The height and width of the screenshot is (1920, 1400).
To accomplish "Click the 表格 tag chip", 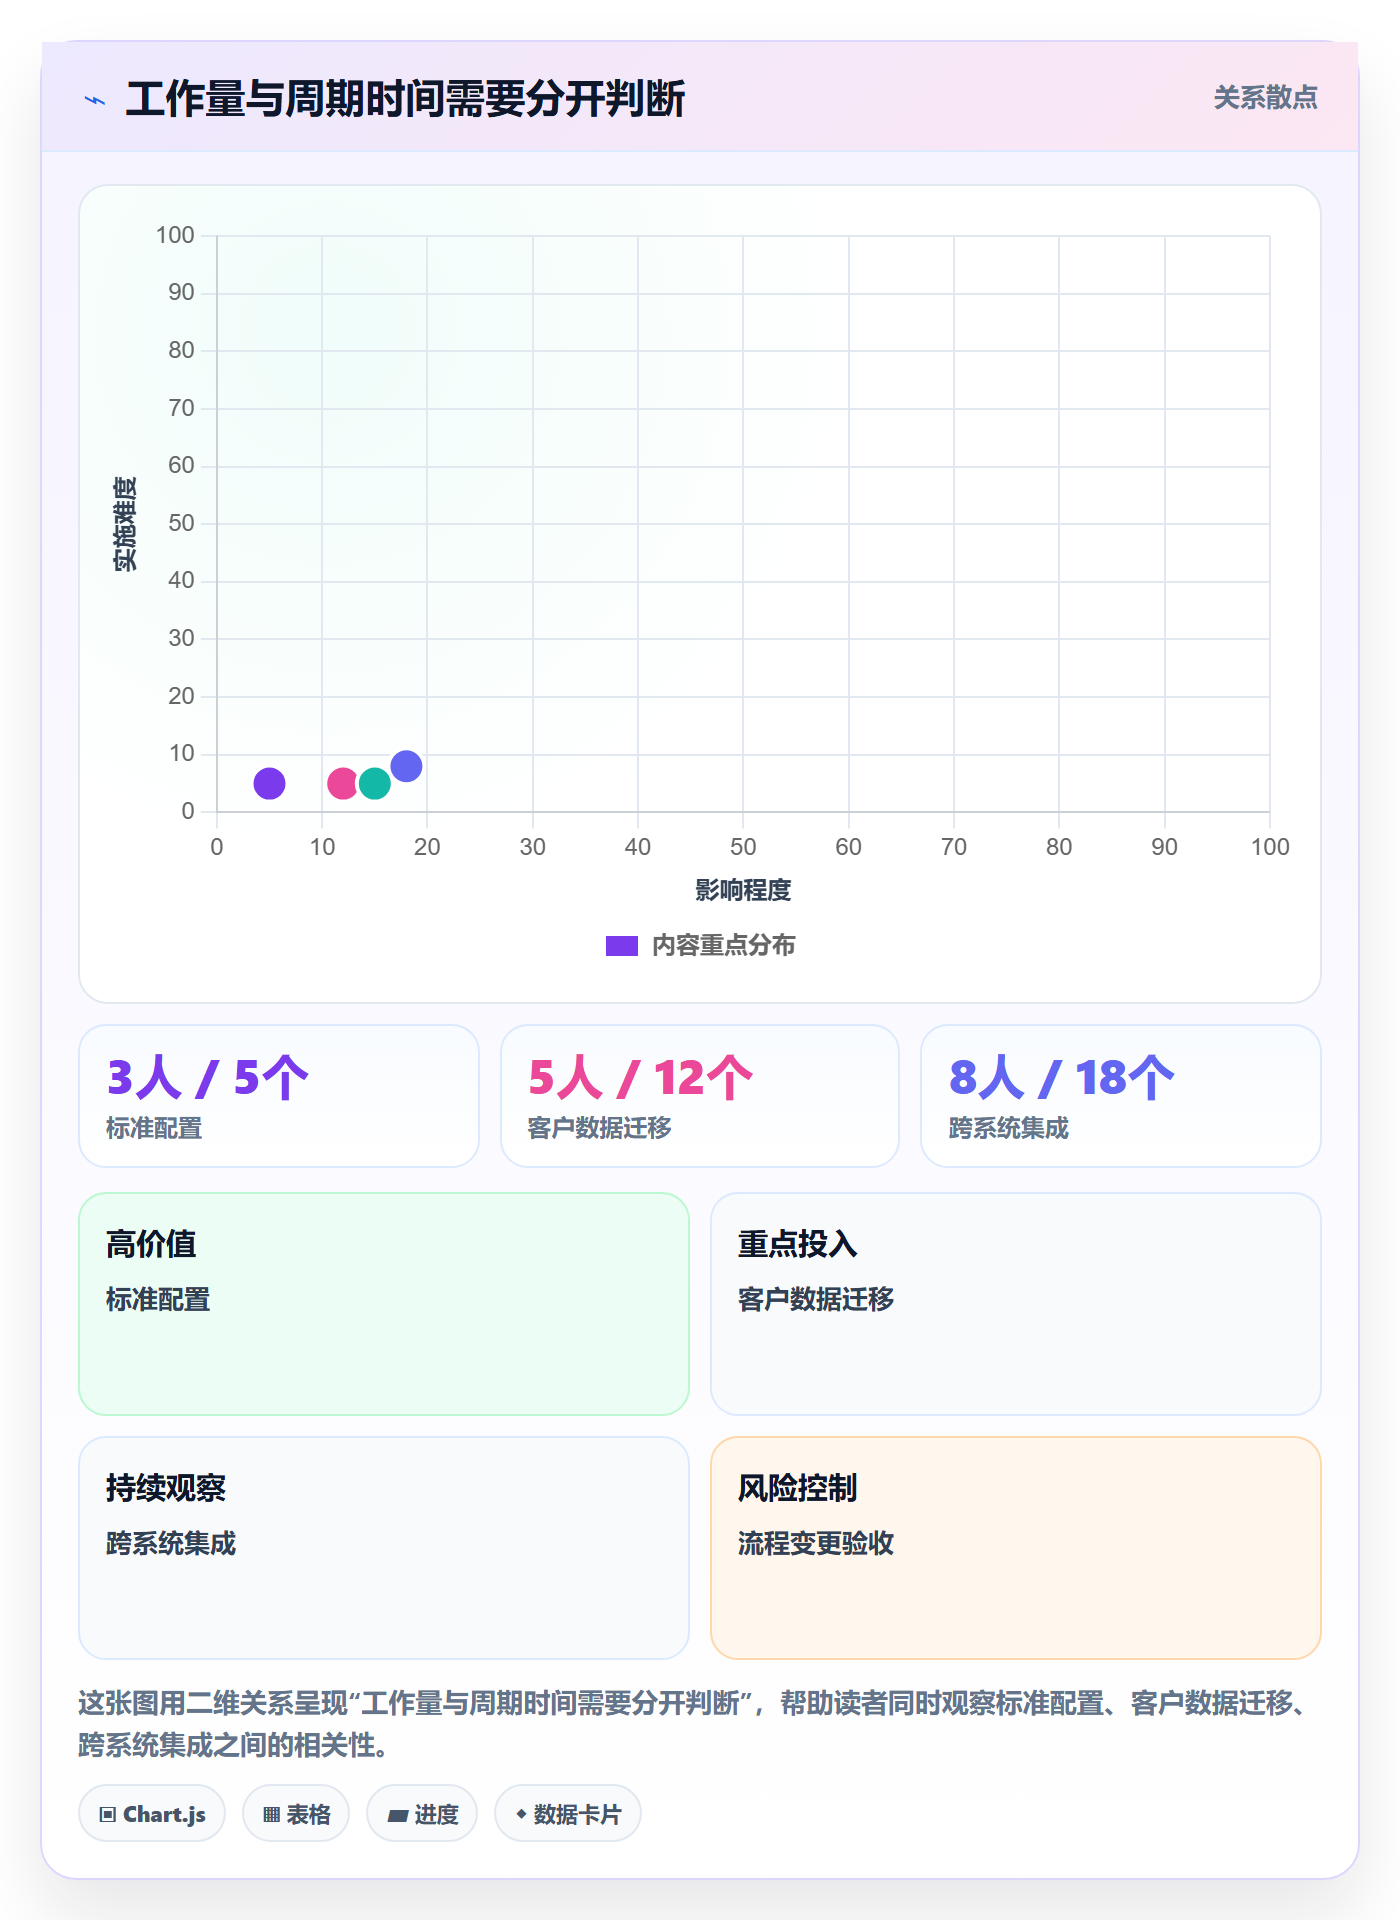I will [x=296, y=1813].
